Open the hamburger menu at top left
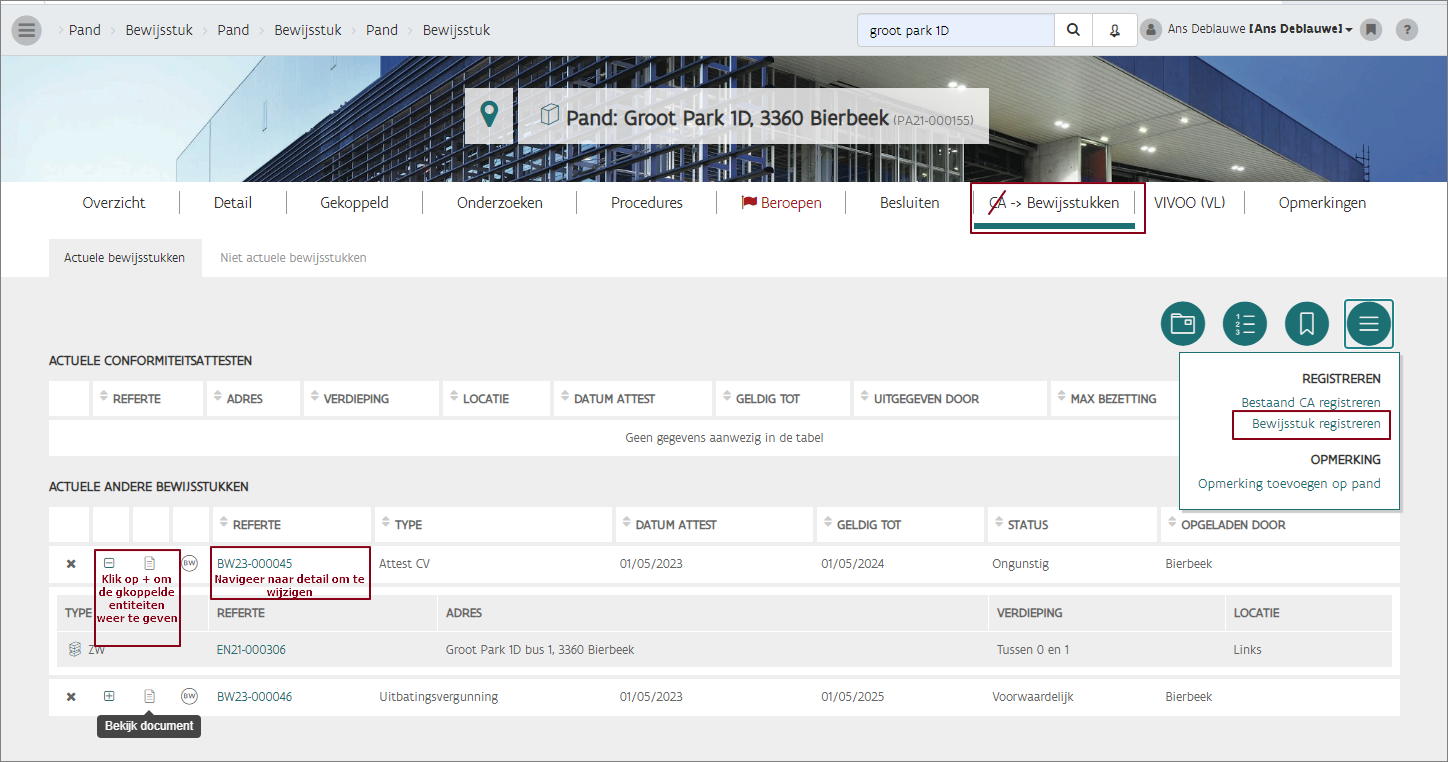1448x762 pixels. 27,30
